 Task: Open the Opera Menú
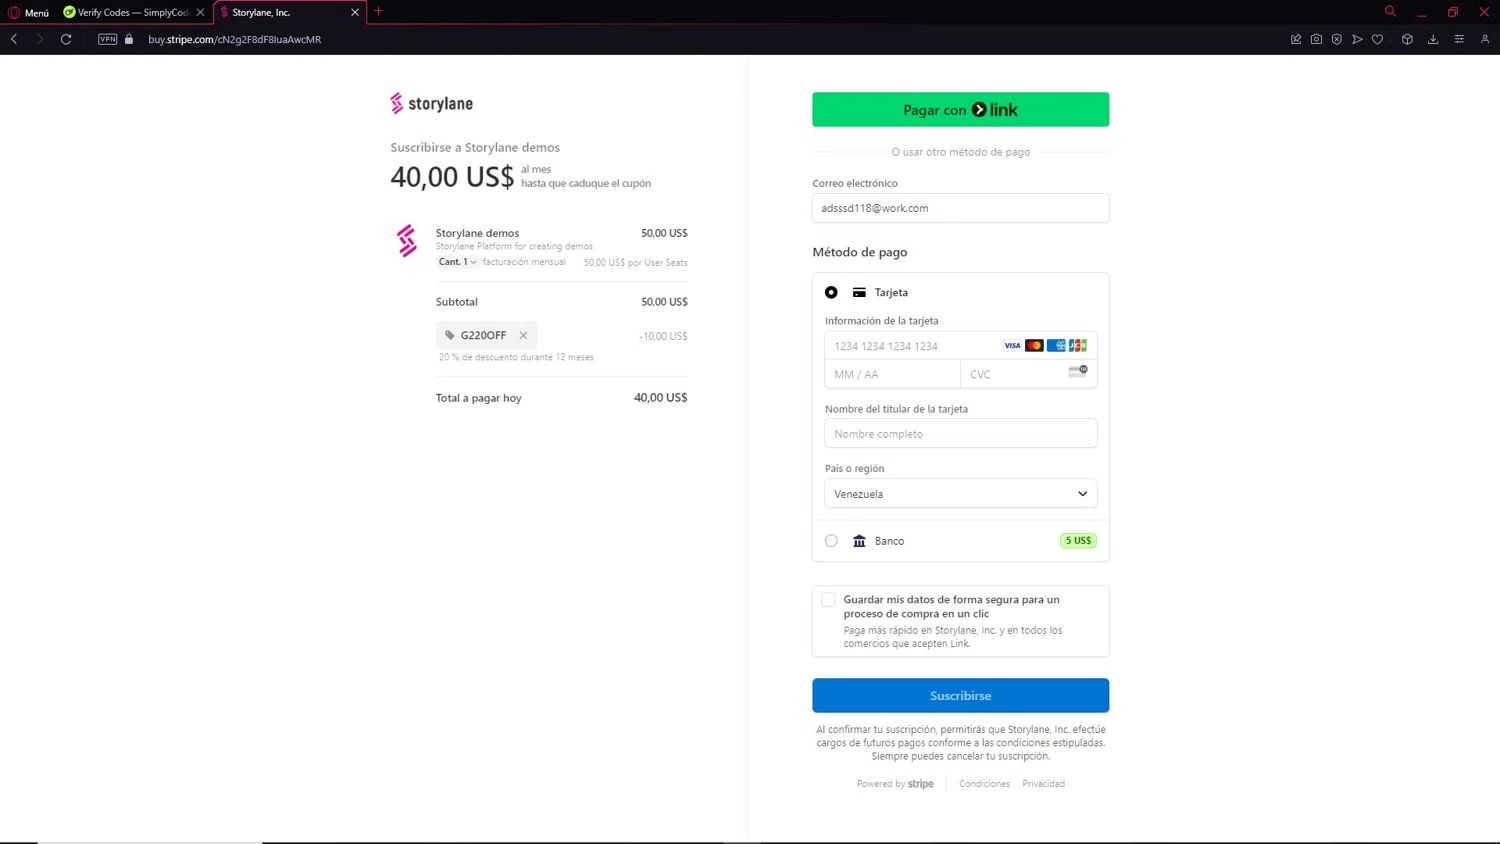pyautogui.click(x=29, y=12)
